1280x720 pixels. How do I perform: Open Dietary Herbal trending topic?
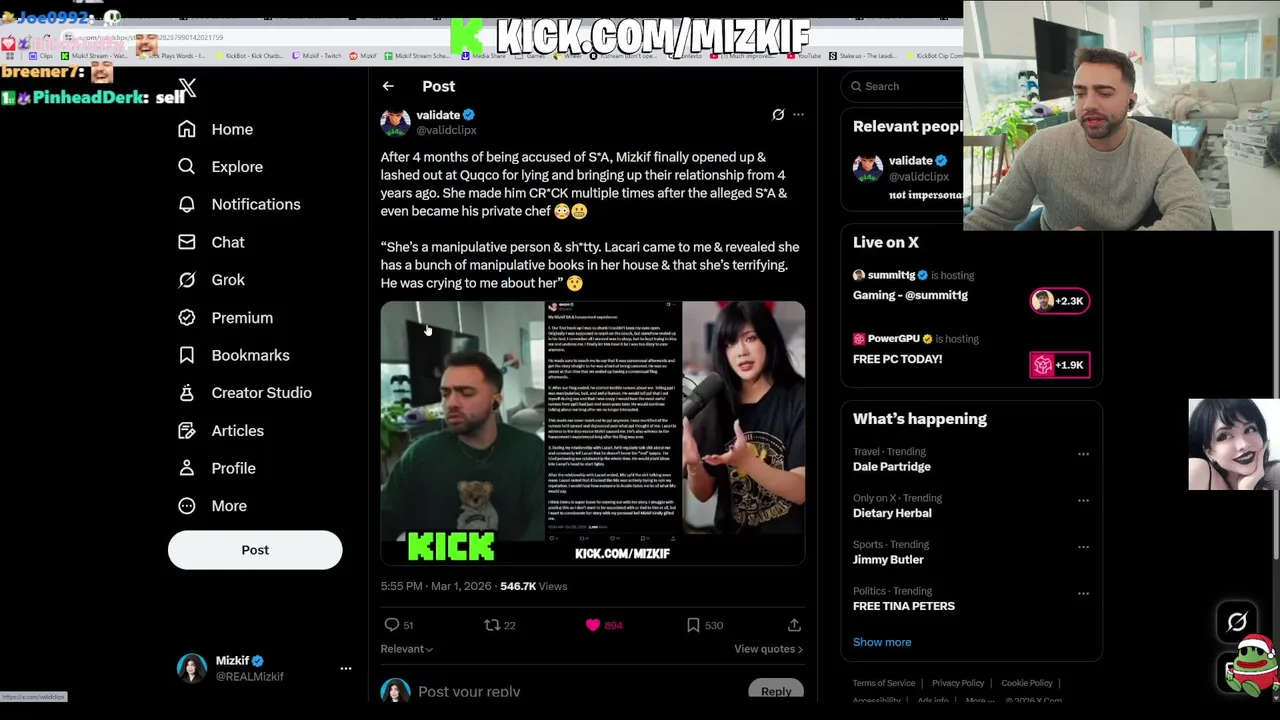click(x=892, y=513)
